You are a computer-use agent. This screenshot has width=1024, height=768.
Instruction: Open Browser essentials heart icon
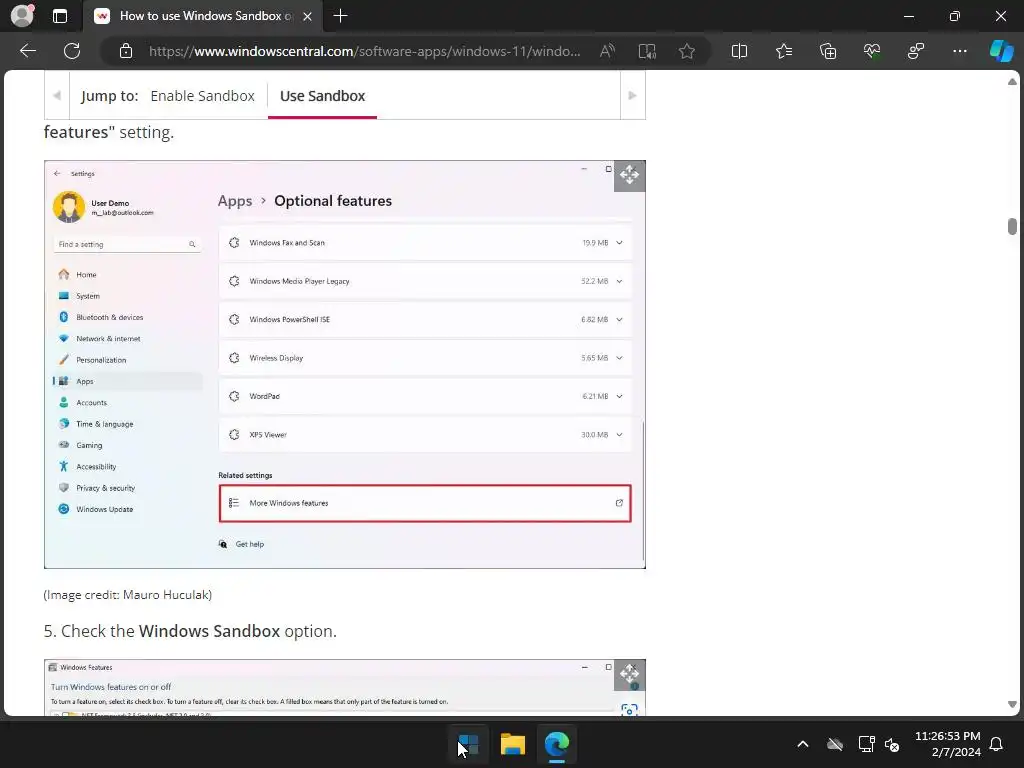pyautogui.click(x=872, y=51)
